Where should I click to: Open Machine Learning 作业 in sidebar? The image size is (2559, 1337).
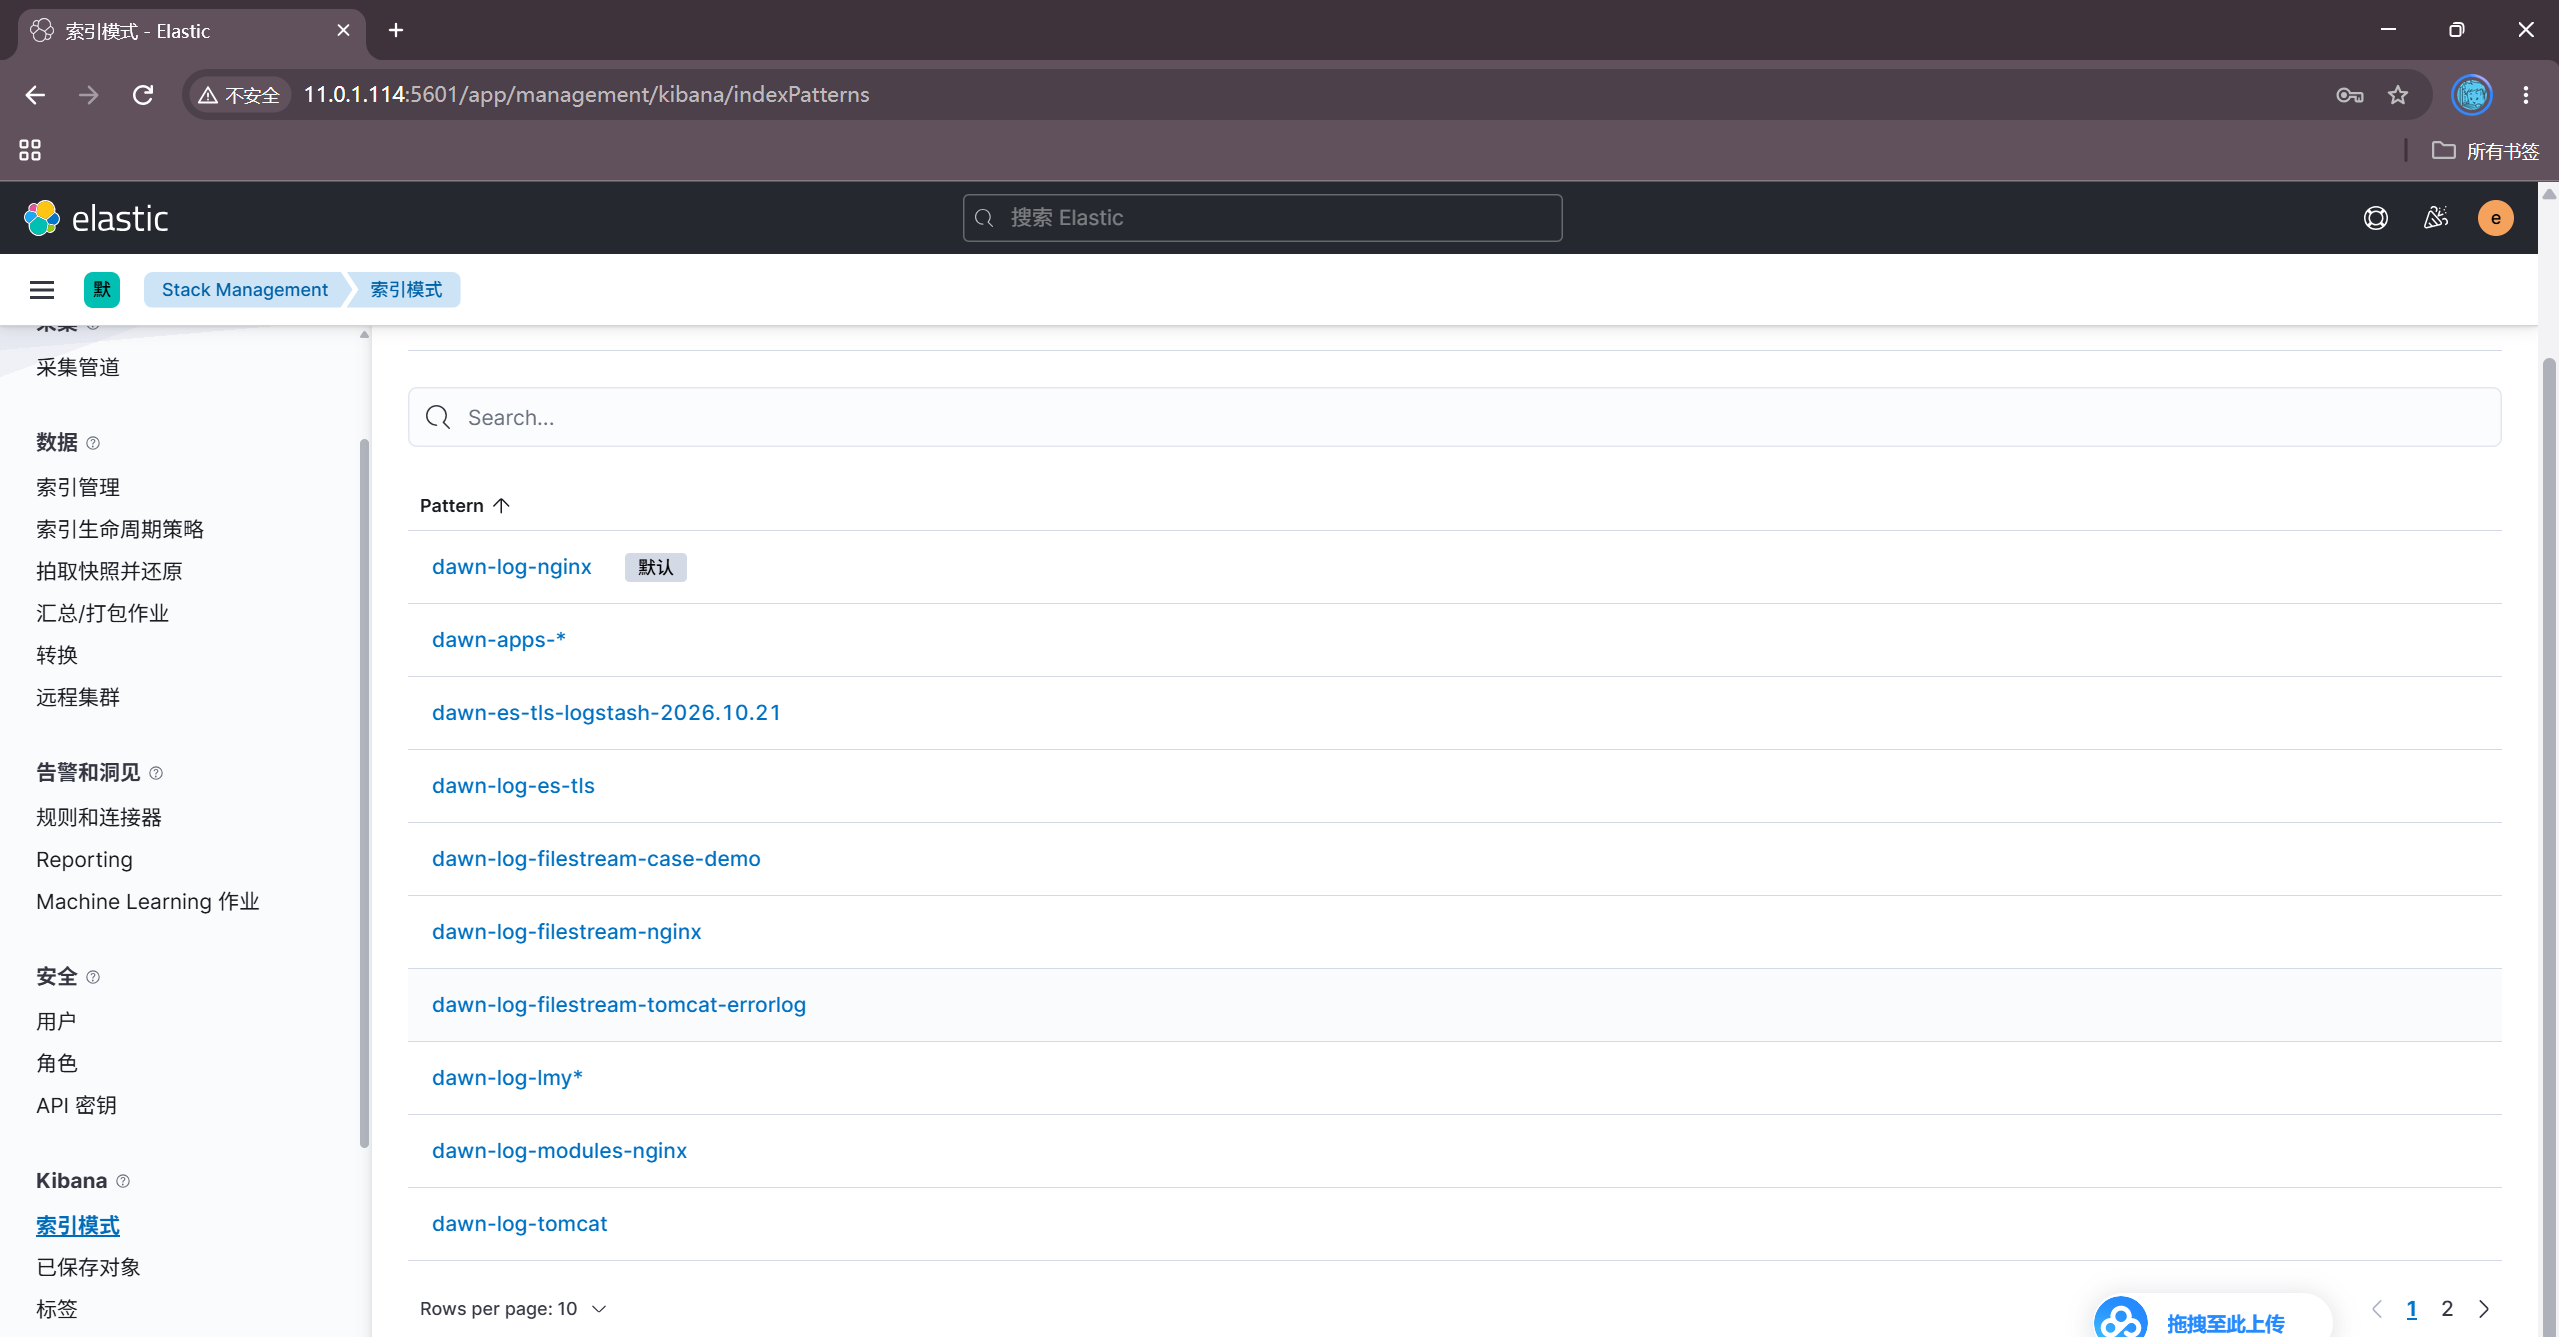[x=148, y=902]
